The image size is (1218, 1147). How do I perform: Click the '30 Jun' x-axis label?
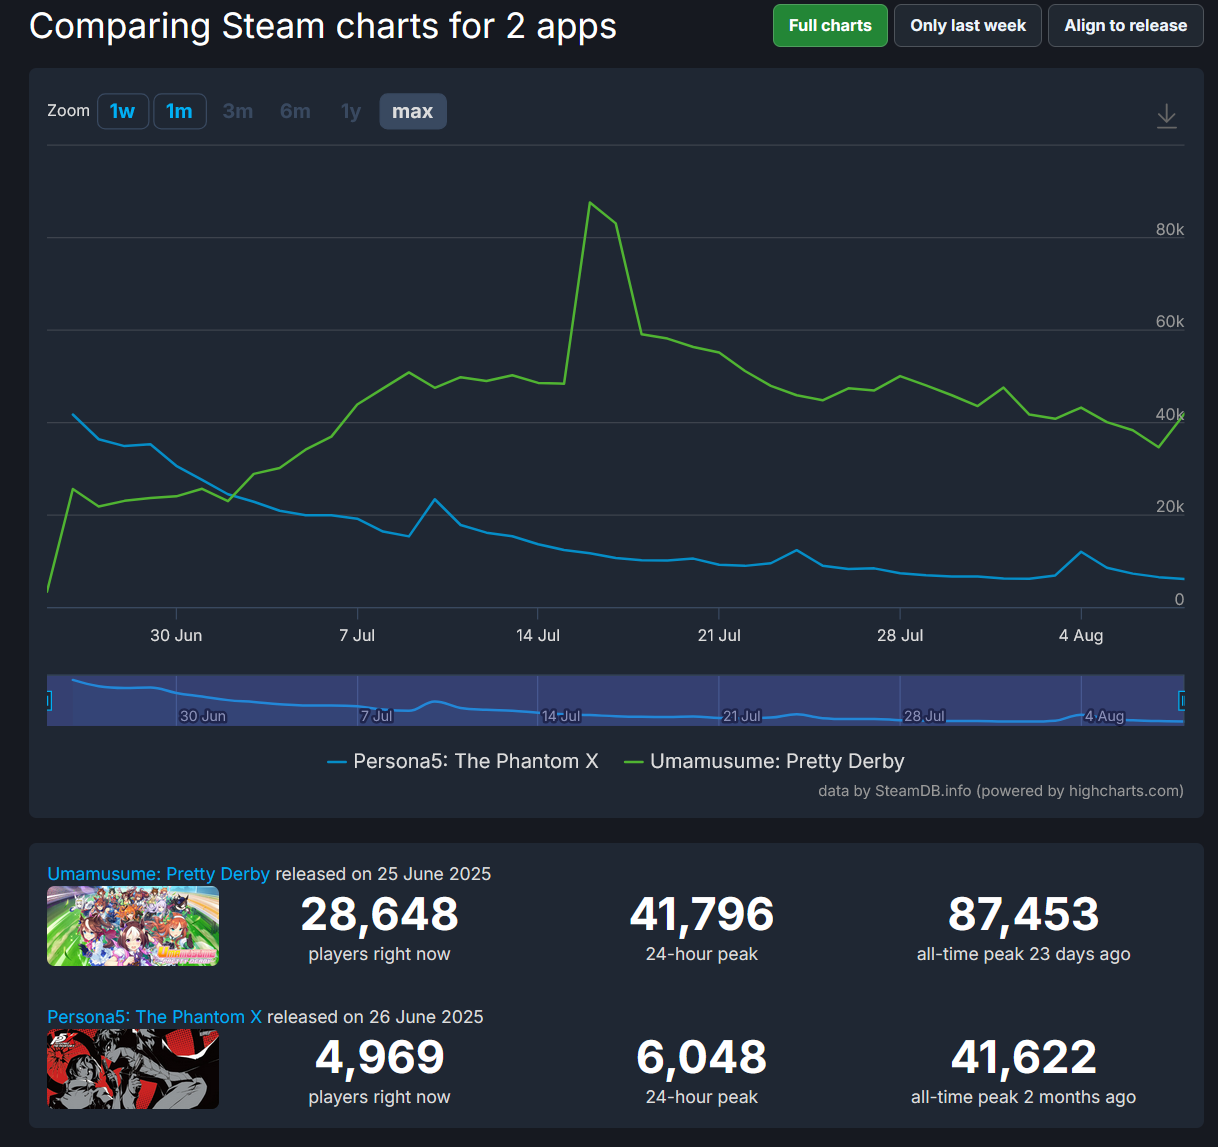tap(176, 635)
